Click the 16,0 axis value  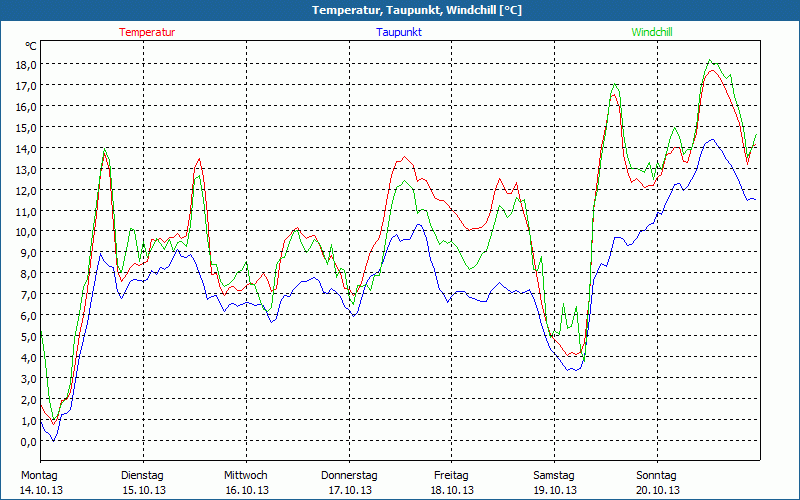tap(28, 107)
